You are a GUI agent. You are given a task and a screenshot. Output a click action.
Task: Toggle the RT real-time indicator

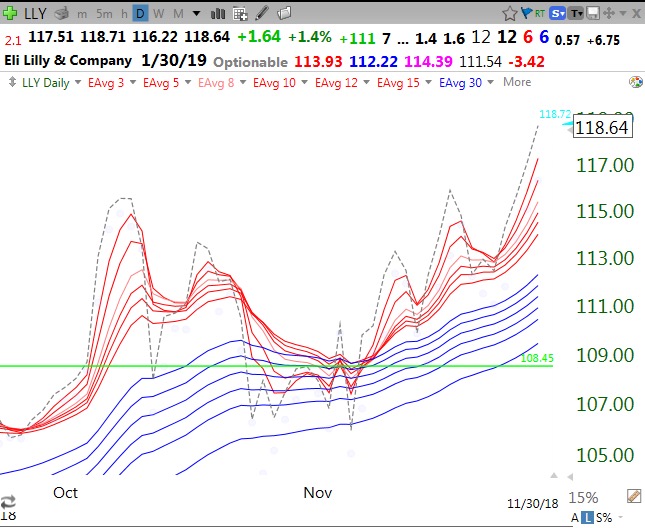(540, 14)
